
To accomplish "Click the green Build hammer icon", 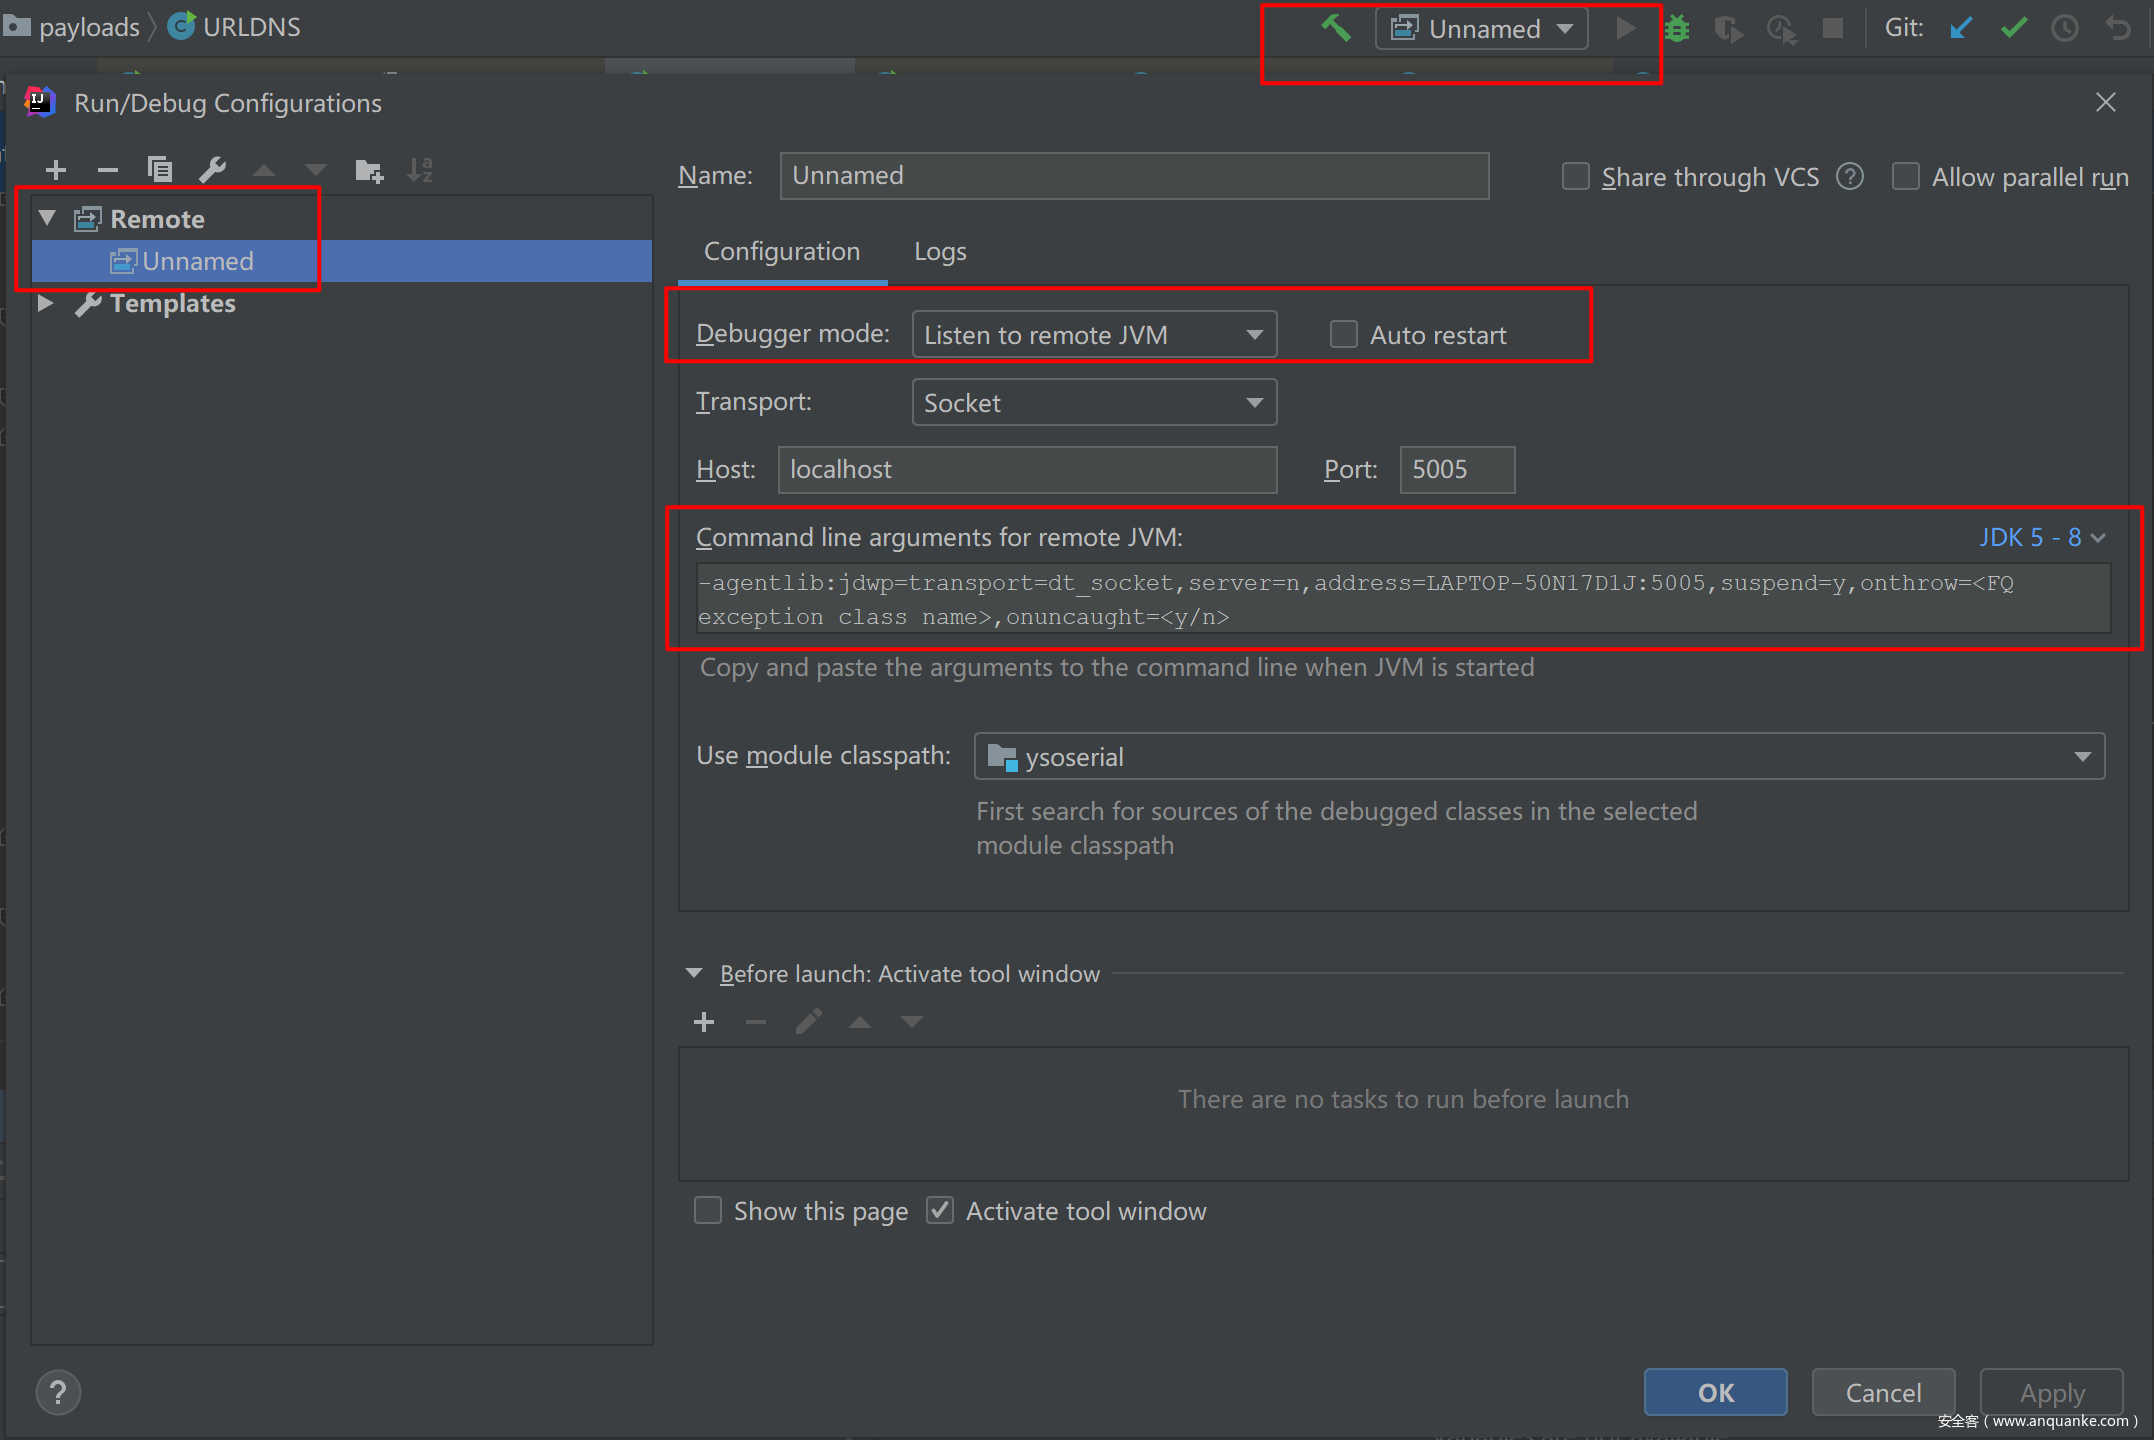I will pyautogui.click(x=1336, y=28).
